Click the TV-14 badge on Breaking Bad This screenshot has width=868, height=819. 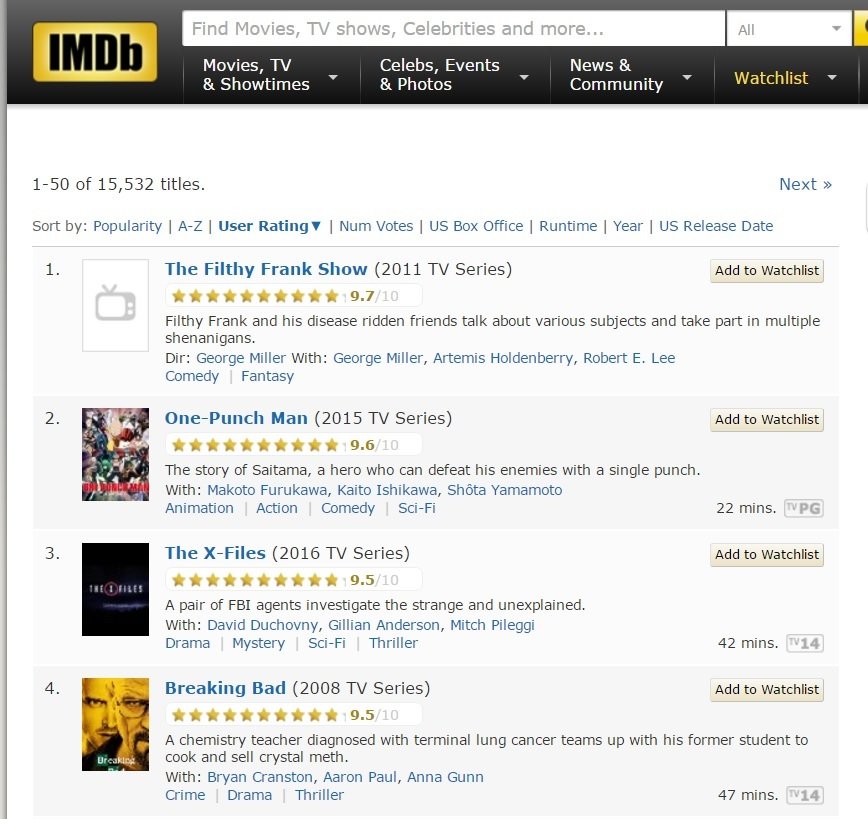tap(804, 795)
